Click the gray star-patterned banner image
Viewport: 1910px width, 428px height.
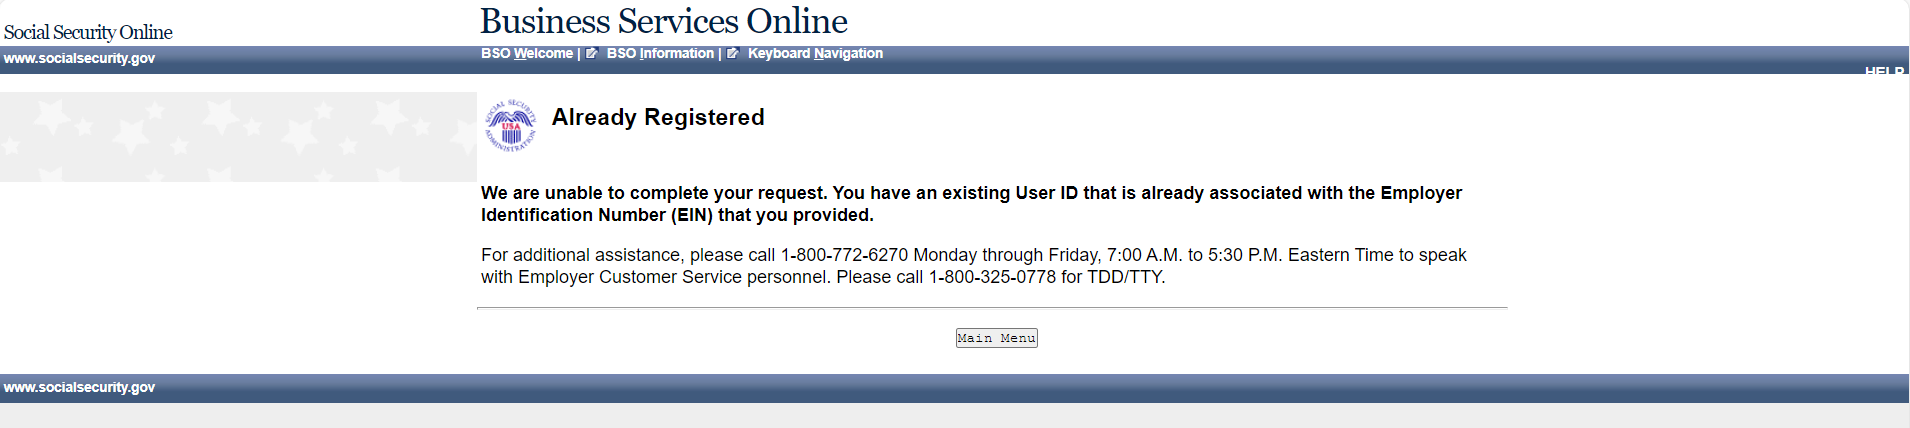coord(238,137)
